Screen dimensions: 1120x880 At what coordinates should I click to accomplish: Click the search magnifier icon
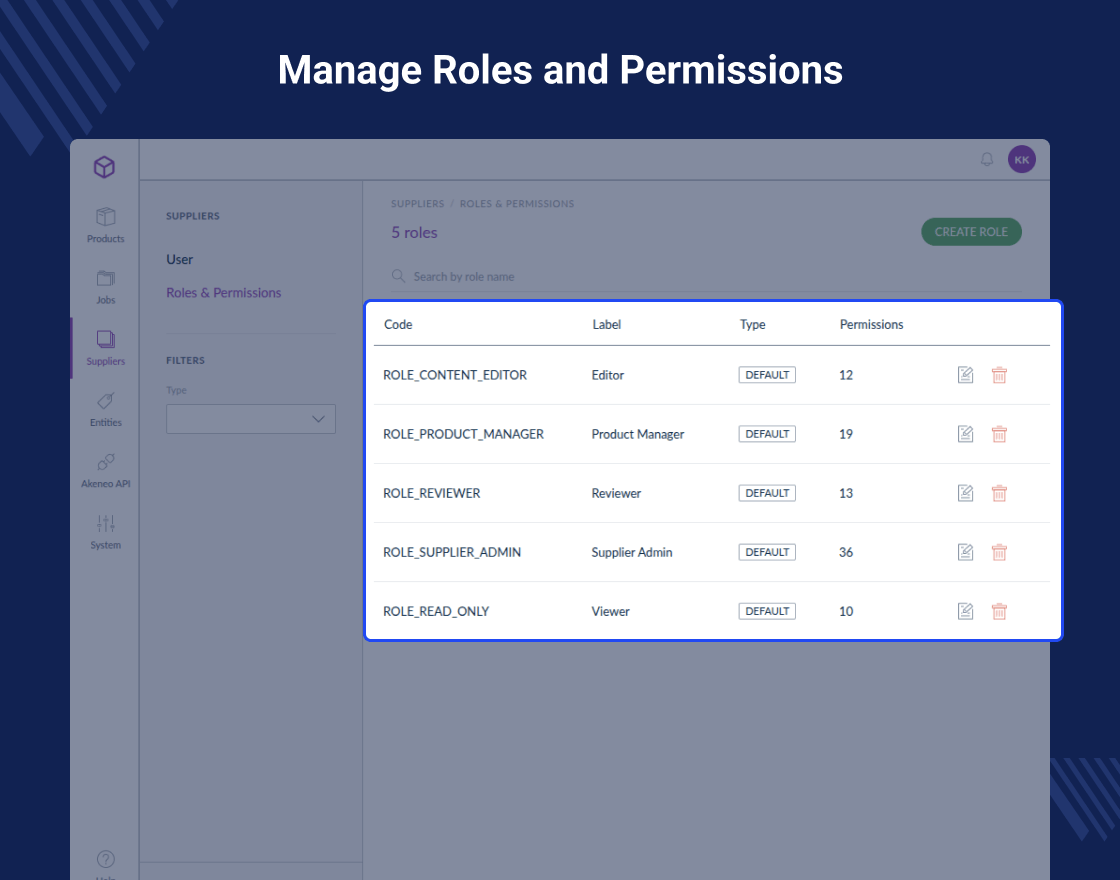[399, 276]
